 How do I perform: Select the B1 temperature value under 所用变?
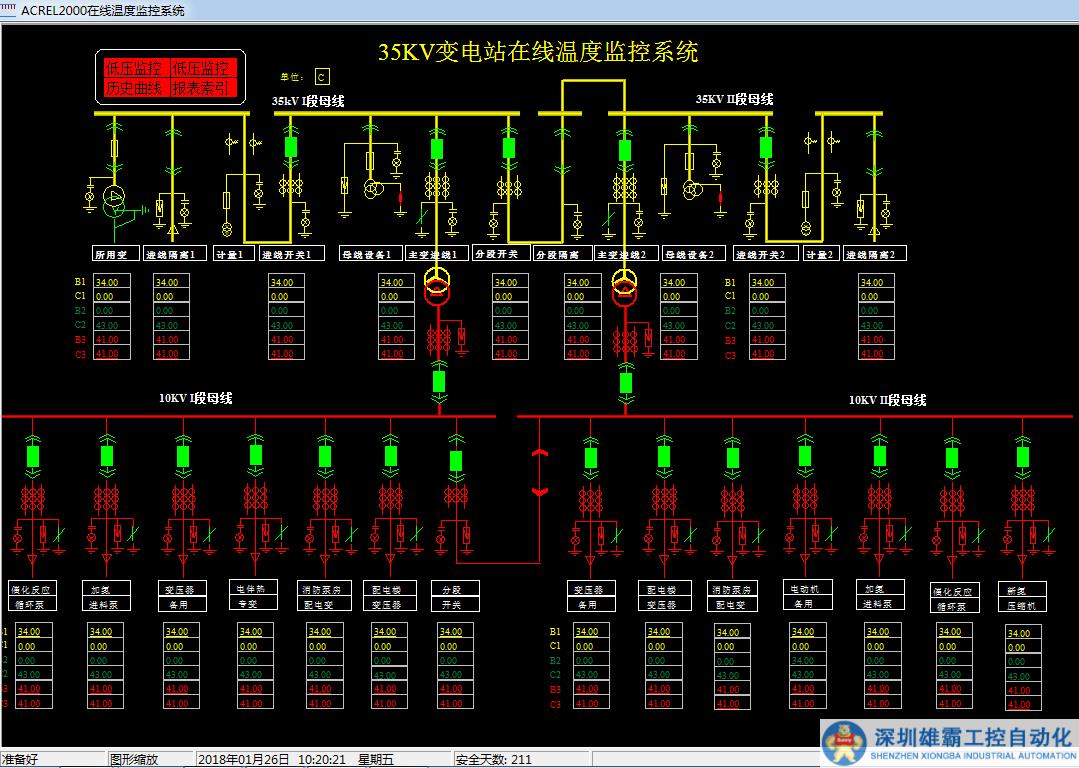[x=110, y=283]
